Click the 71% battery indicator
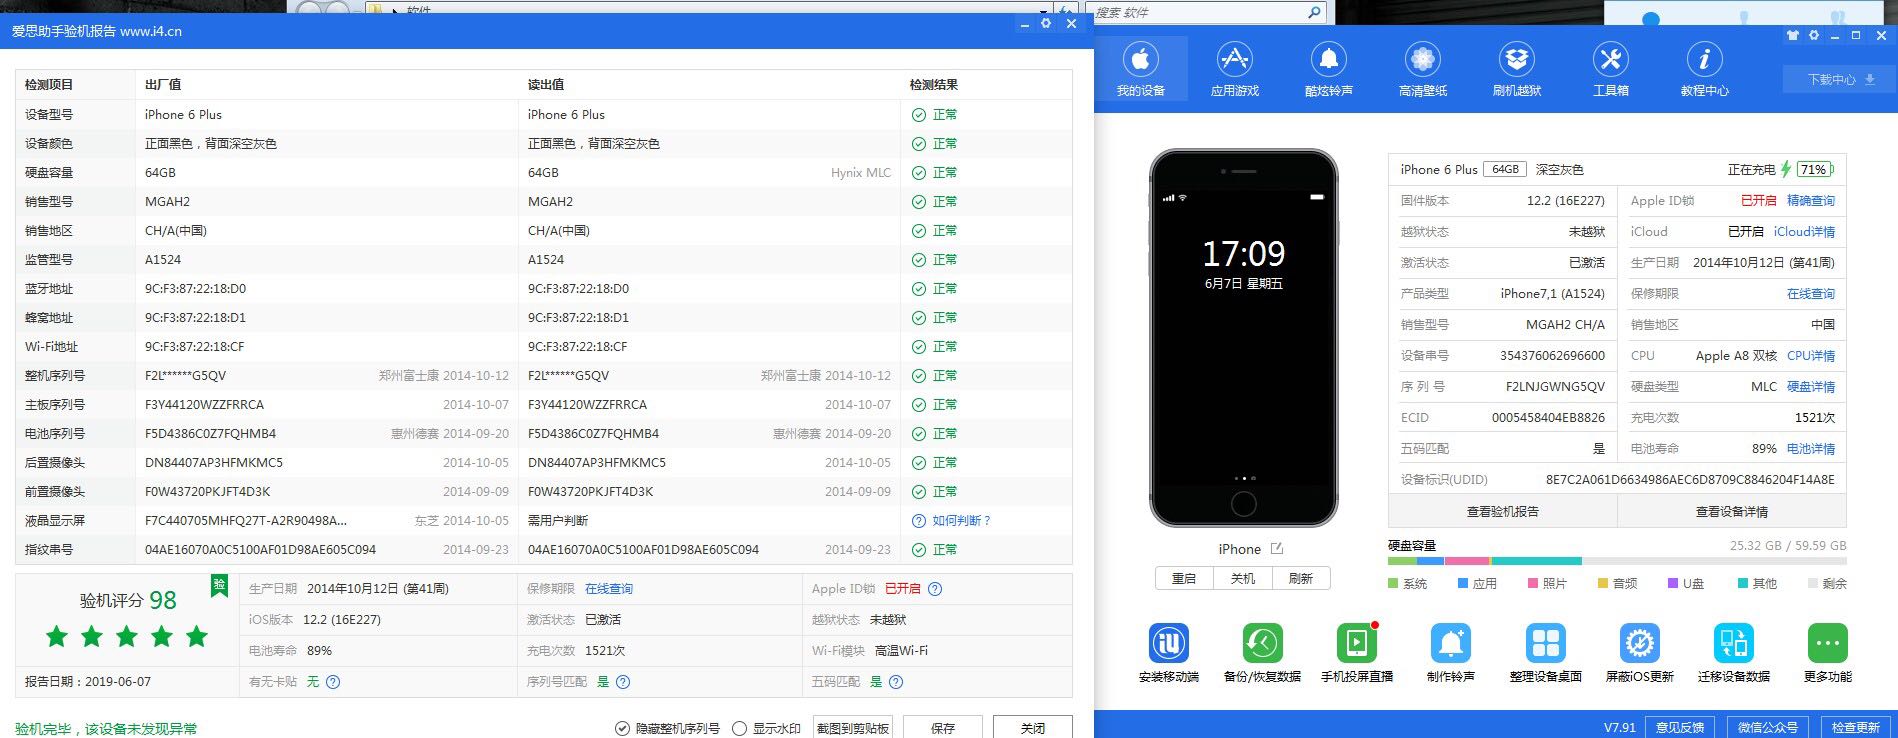 click(x=1814, y=170)
